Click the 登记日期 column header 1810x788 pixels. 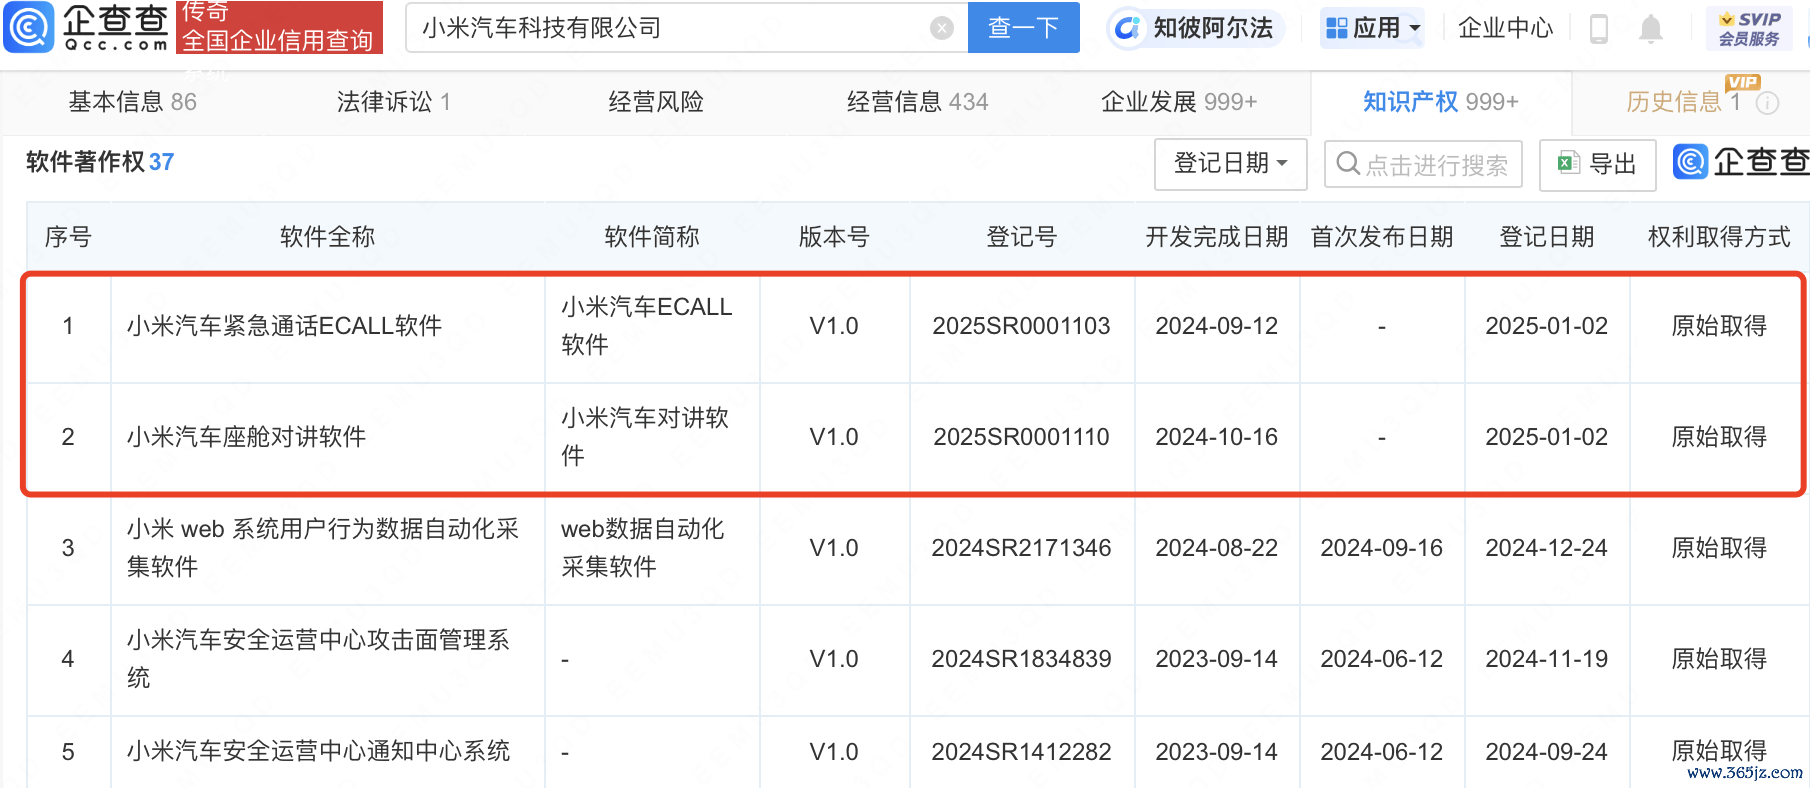[1546, 237]
